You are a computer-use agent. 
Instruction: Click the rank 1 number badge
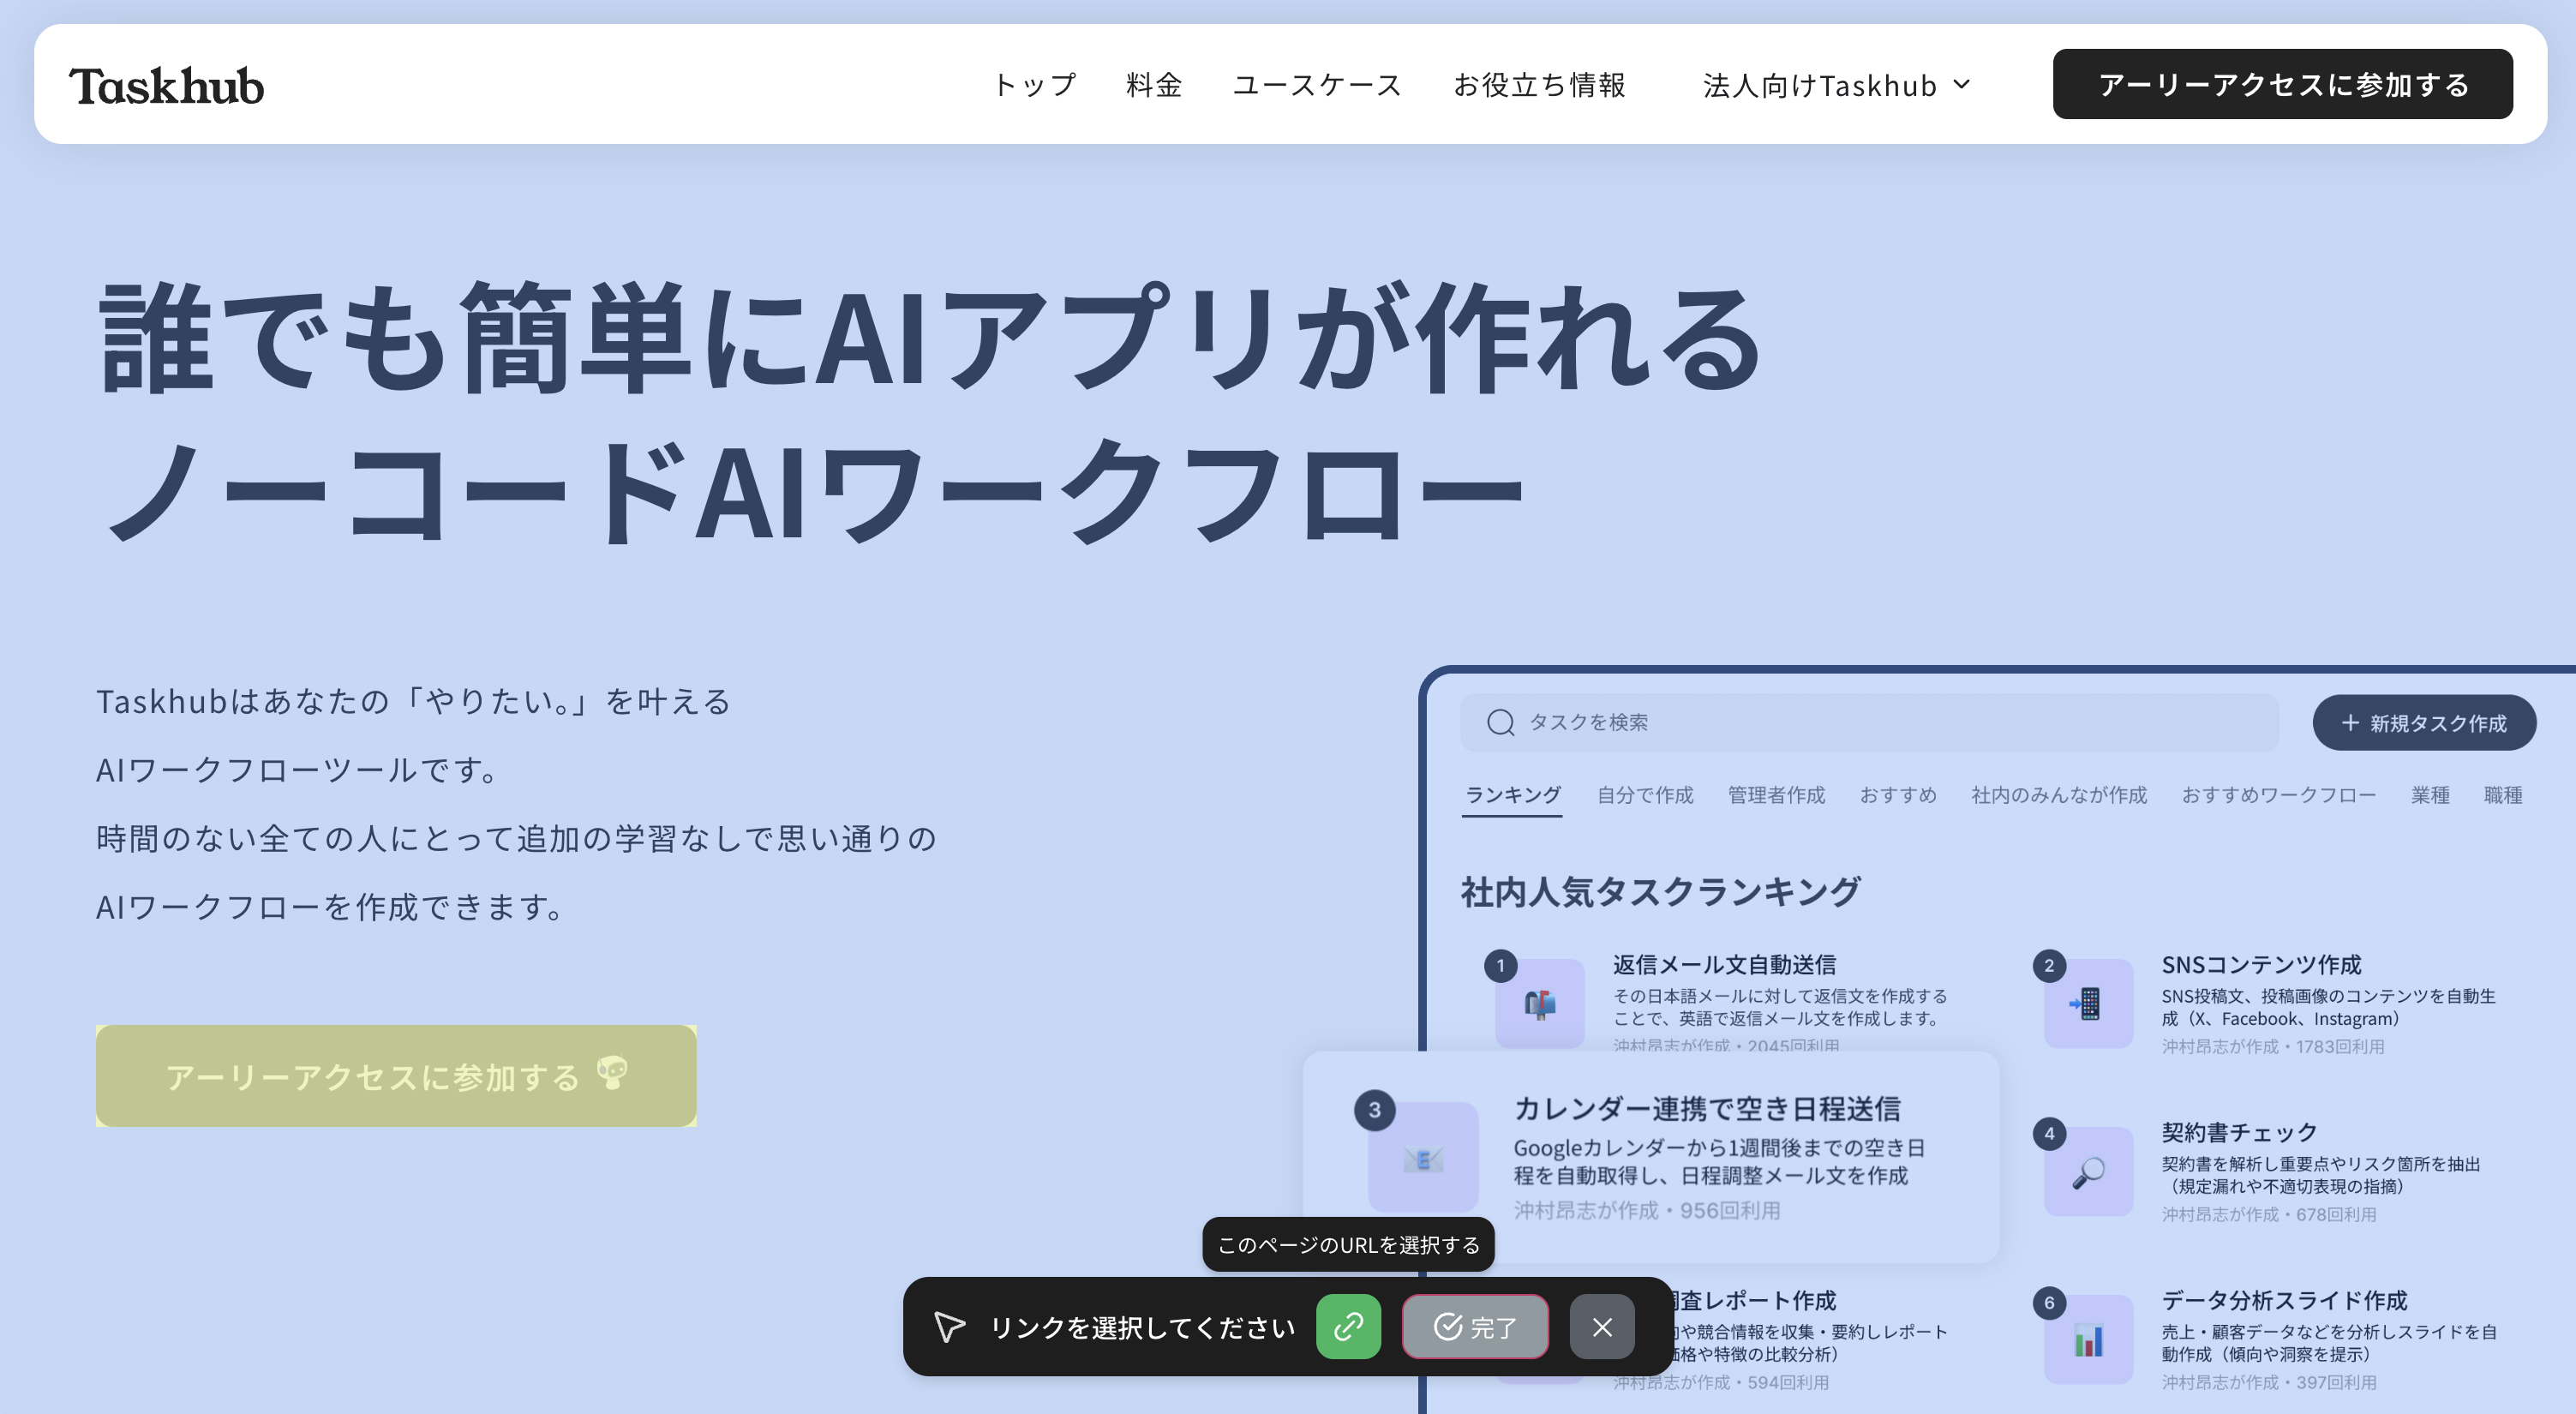click(x=1500, y=966)
